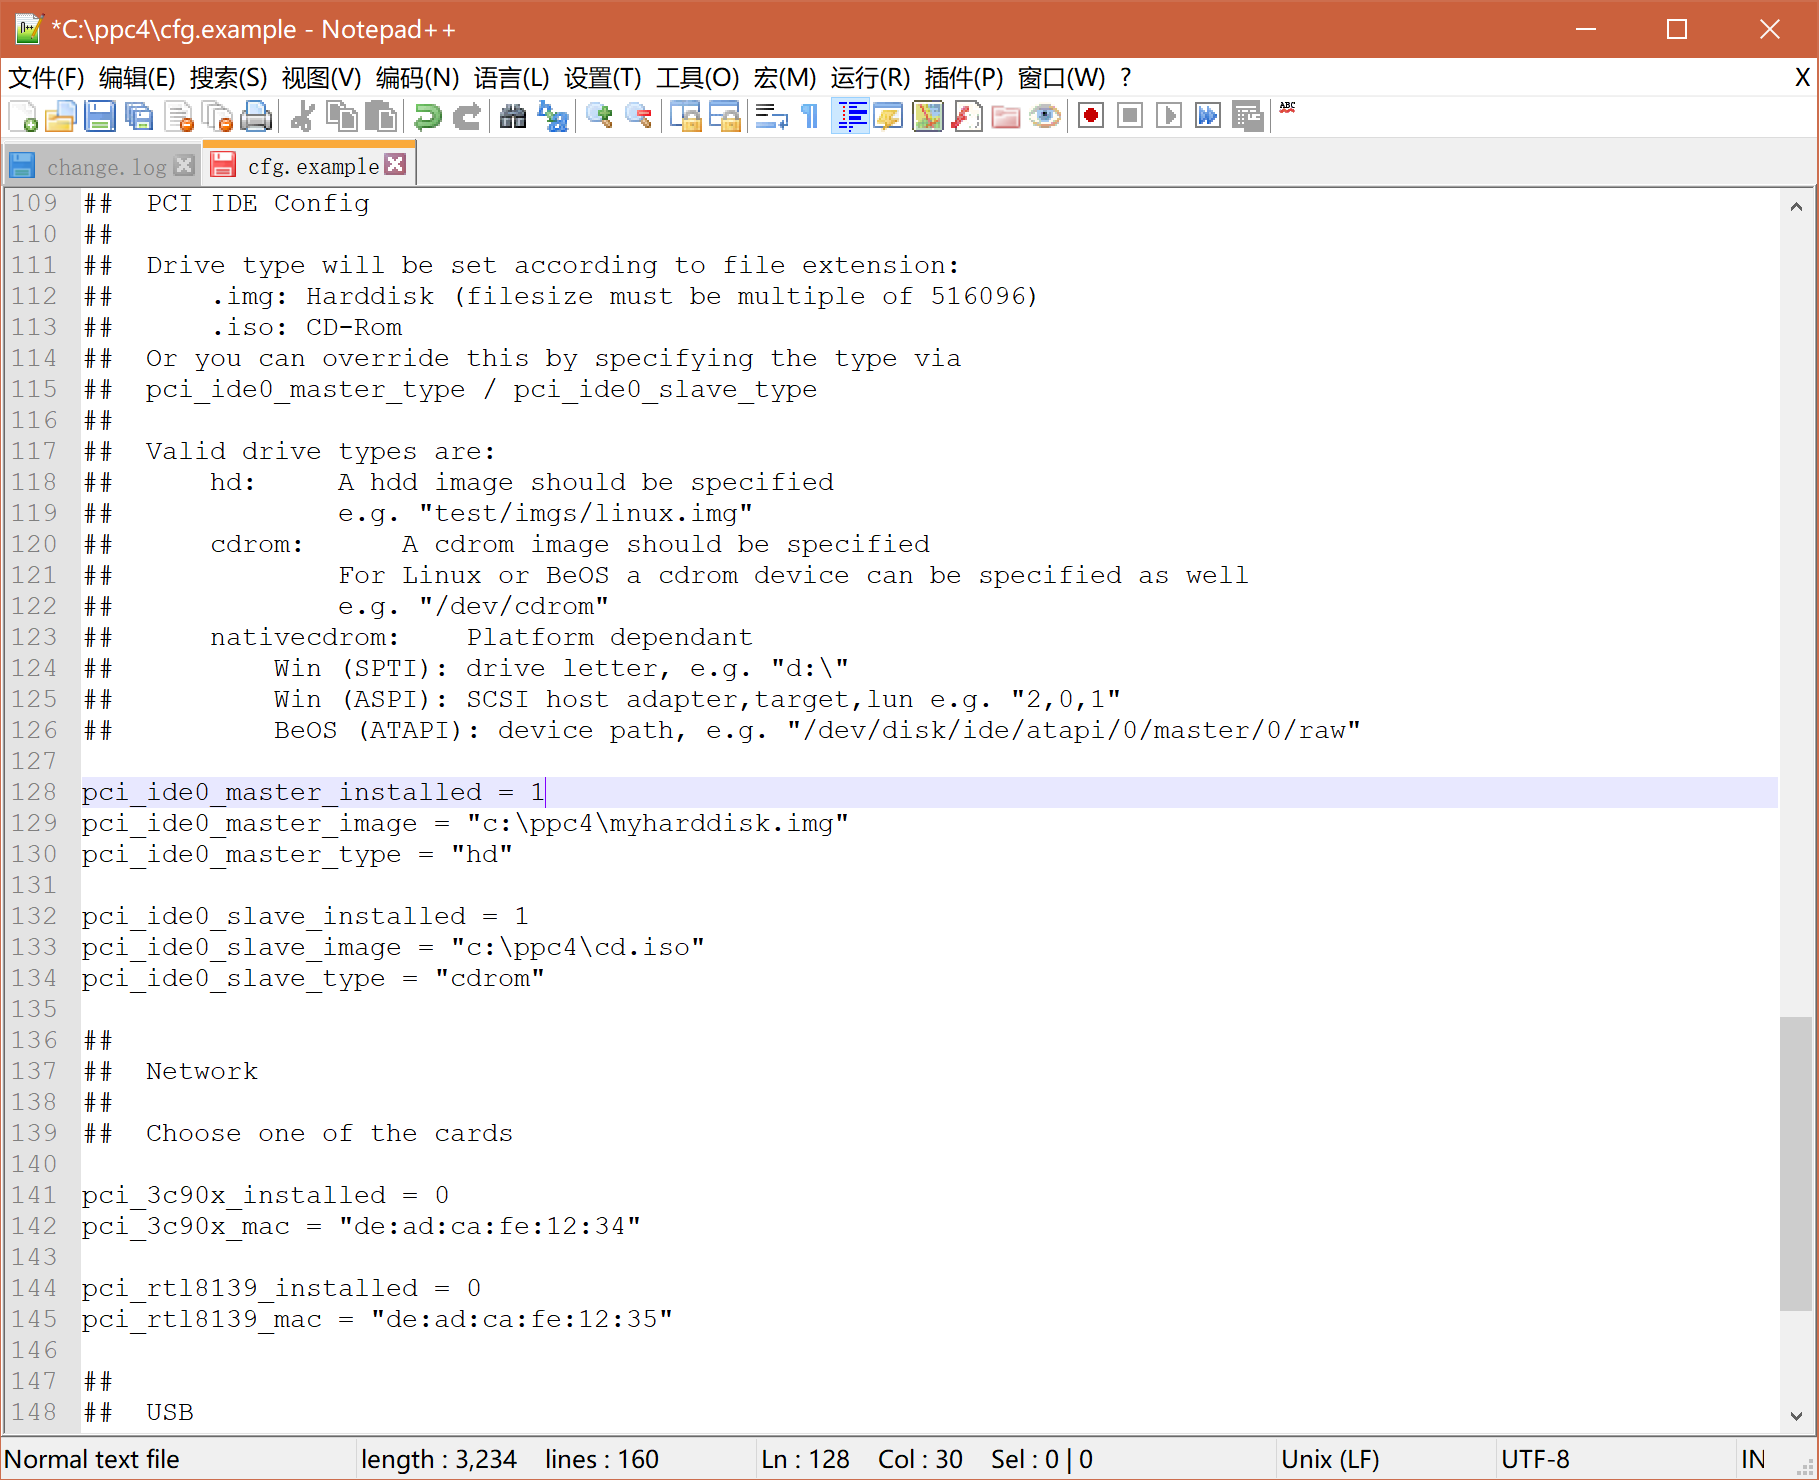This screenshot has height=1480, width=1819.
Task: Click the vertical scrollbar down arrow
Action: [1796, 1416]
